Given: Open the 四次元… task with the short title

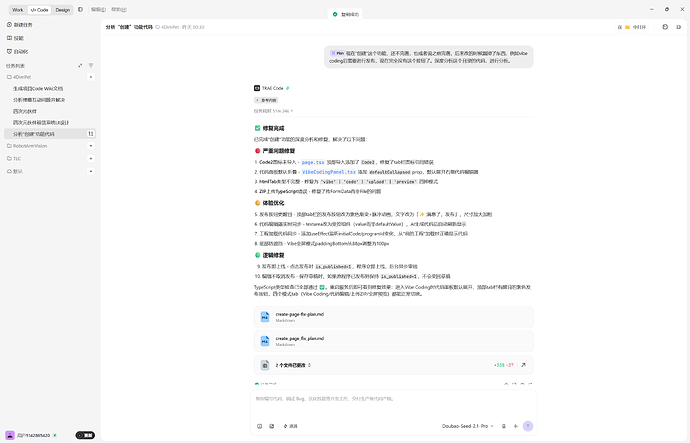Looking at the screenshot, I should (25, 111).
